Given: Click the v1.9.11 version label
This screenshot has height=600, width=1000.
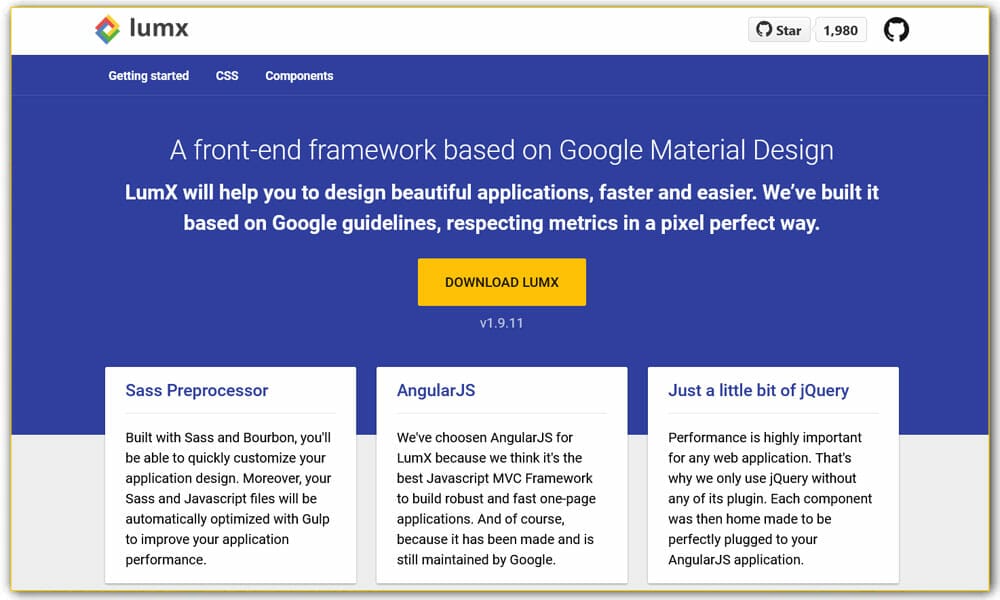Looking at the screenshot, I should pyautogui.click(x=501, y=324).
